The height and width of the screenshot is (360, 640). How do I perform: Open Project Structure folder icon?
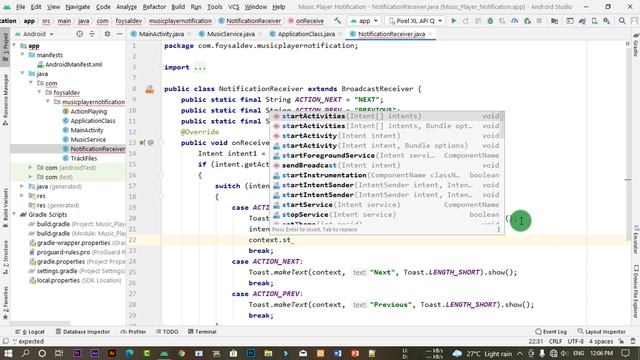(554, 20)
